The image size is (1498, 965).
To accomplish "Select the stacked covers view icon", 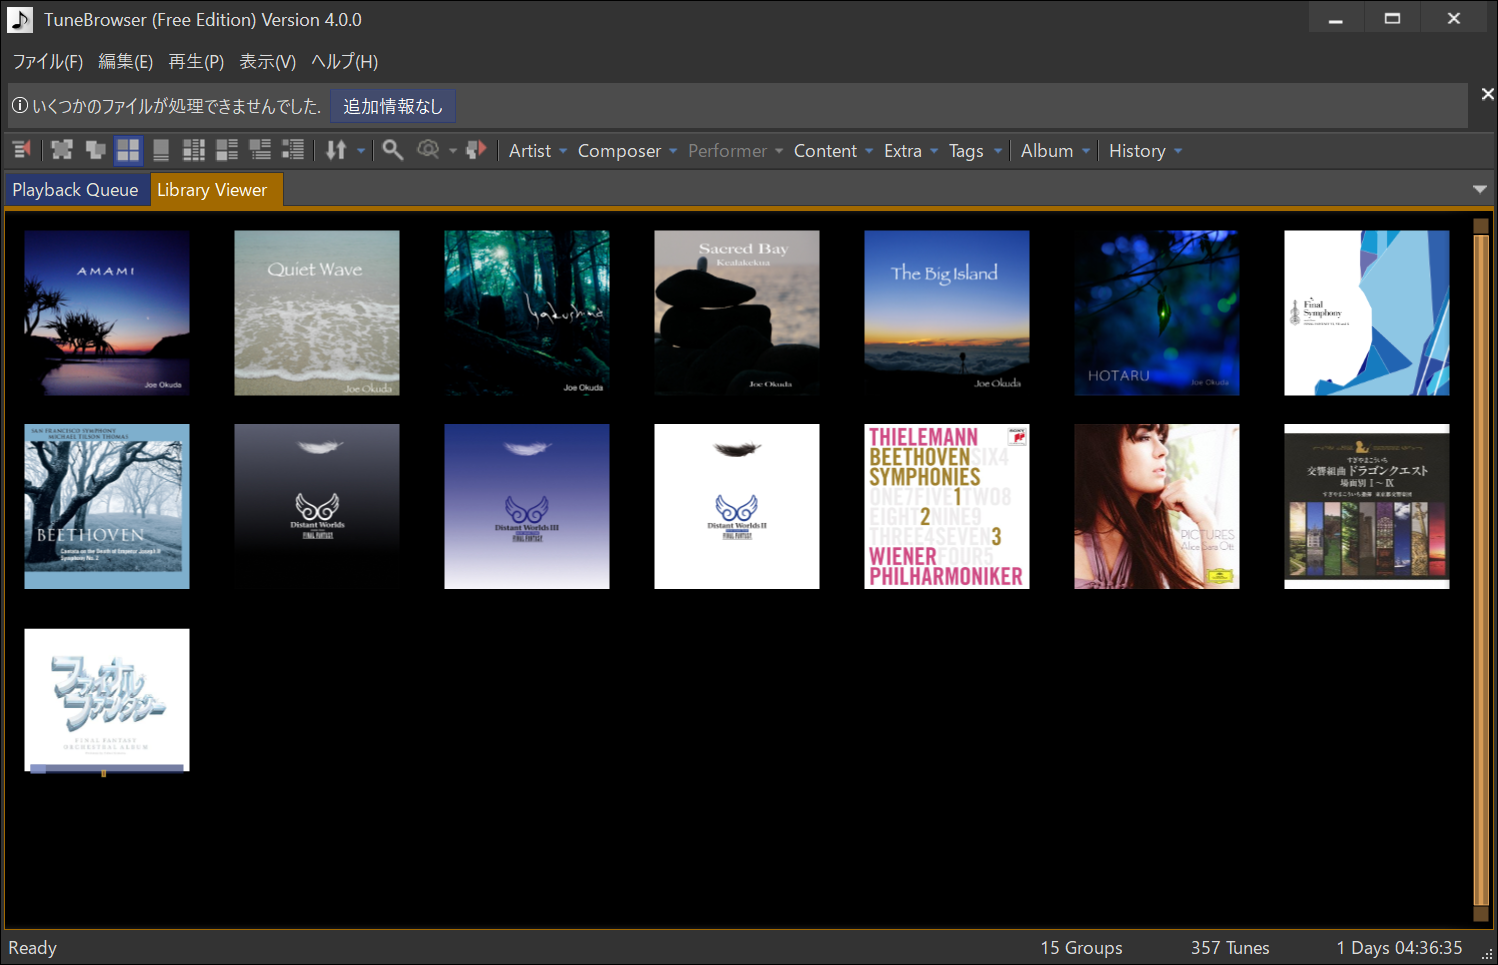I will [95, 150].
